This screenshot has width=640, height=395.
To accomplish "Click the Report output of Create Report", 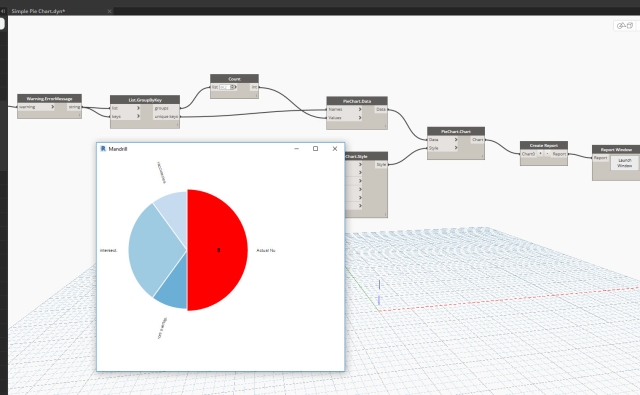I will click(x=559, y=154).
